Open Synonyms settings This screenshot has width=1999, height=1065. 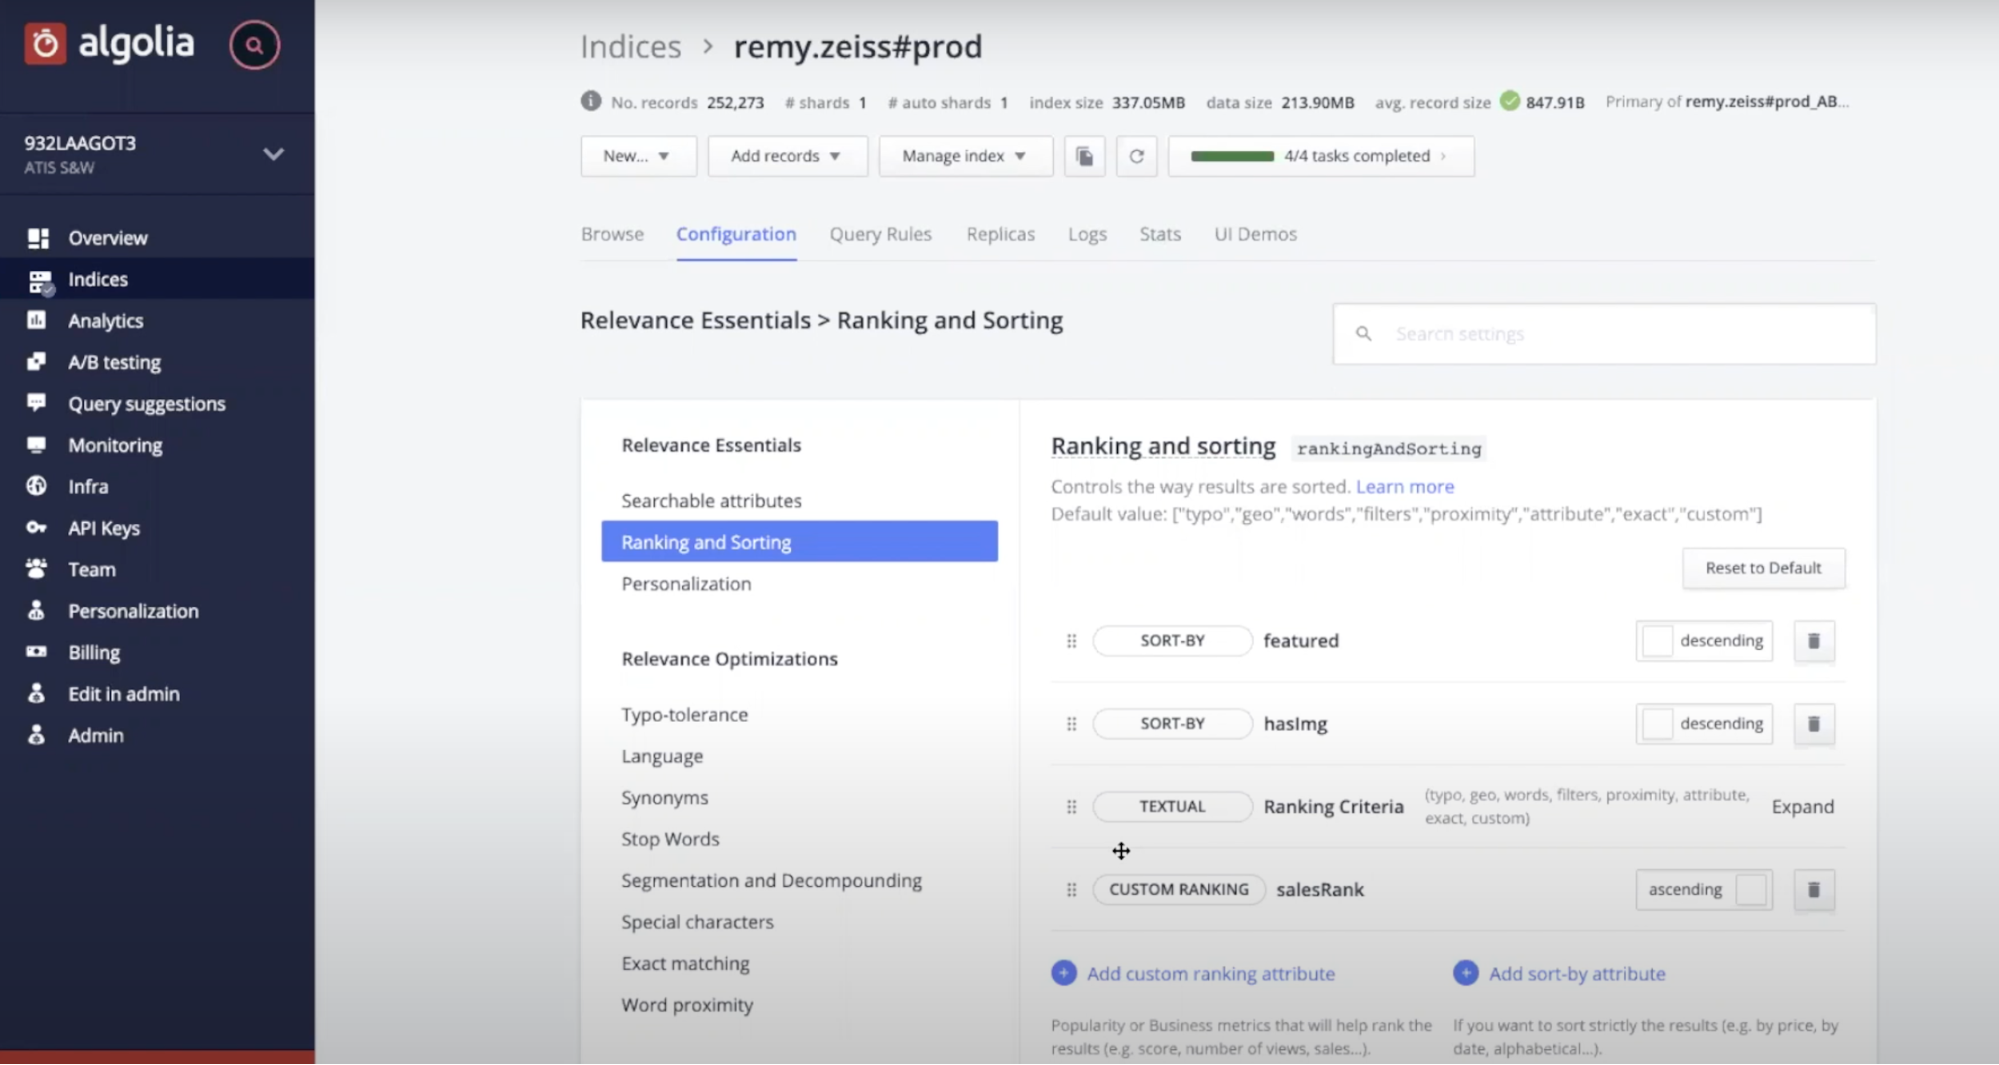point(664,798)
